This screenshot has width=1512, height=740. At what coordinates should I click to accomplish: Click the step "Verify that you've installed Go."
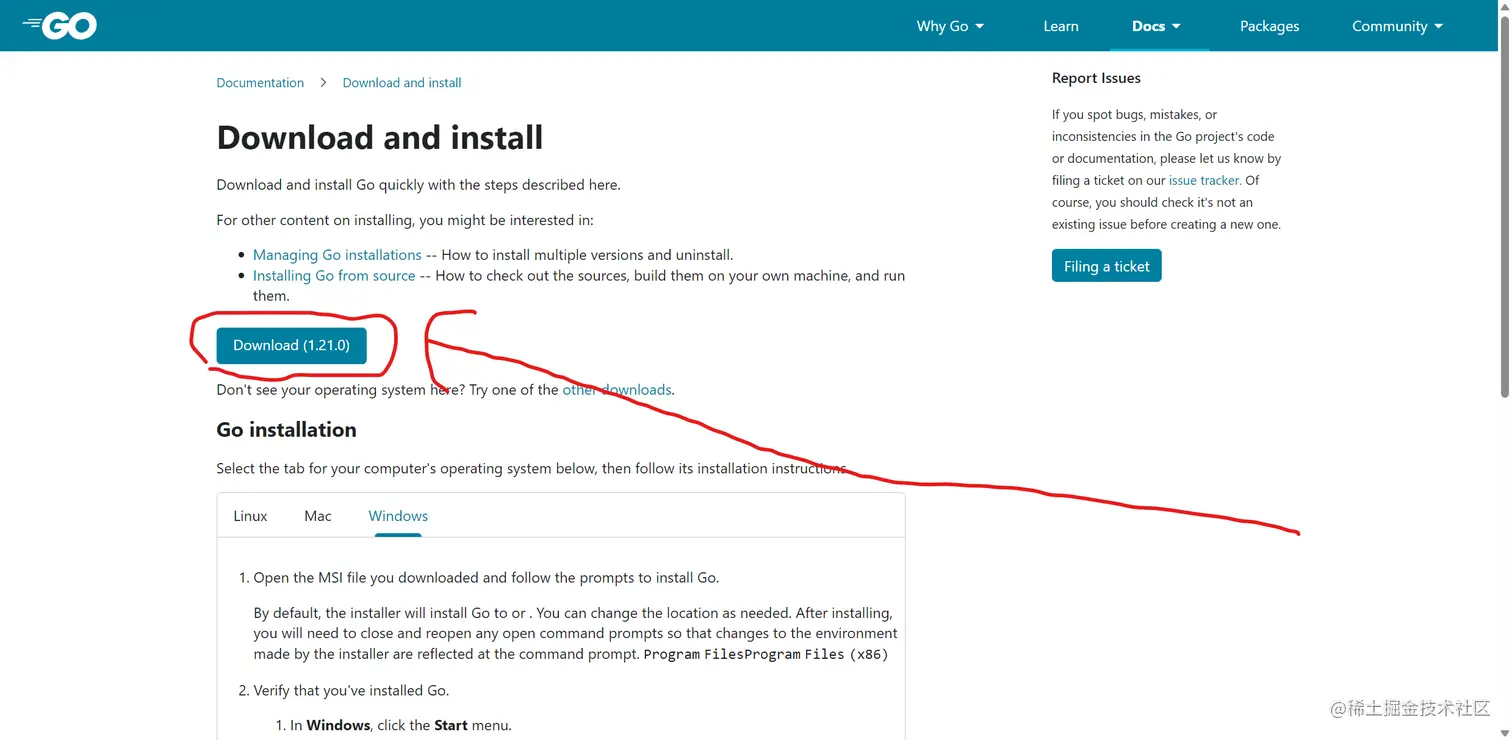[351, 691]
